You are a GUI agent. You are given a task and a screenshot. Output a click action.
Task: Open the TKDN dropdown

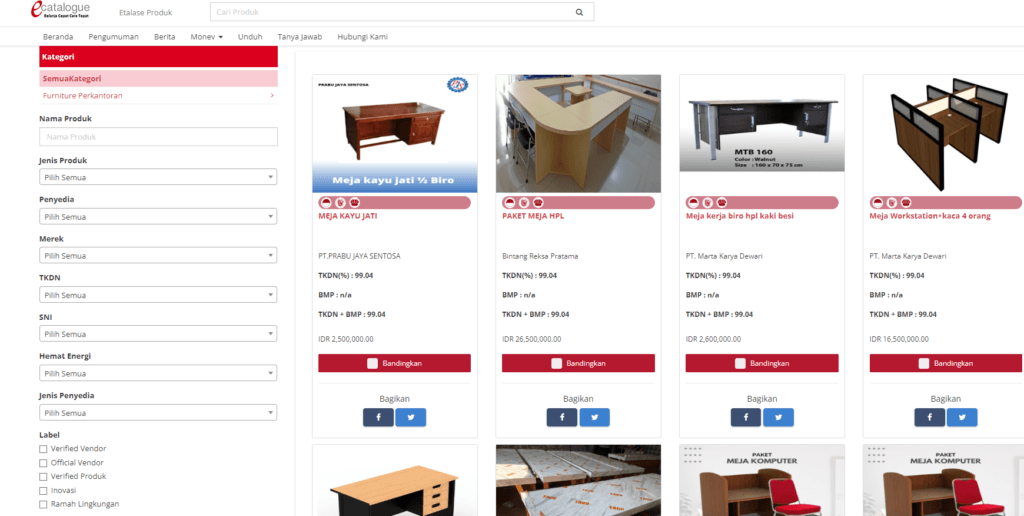pyautogui.click(x=158, y=295)
